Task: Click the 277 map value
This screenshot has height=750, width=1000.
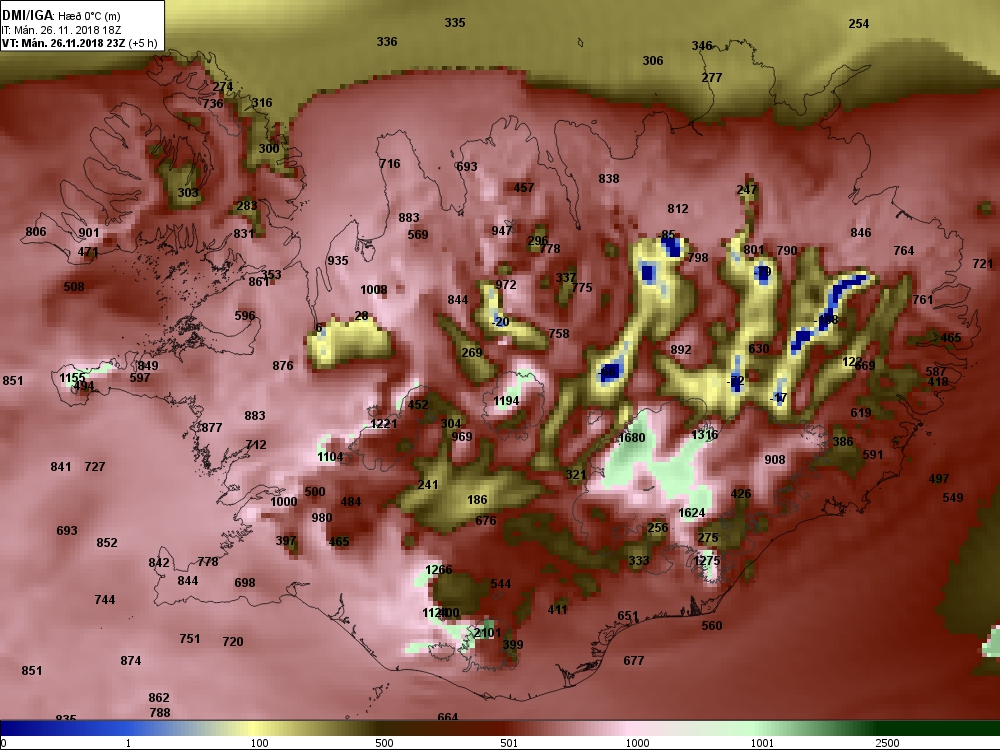Action: click(712, 78)
